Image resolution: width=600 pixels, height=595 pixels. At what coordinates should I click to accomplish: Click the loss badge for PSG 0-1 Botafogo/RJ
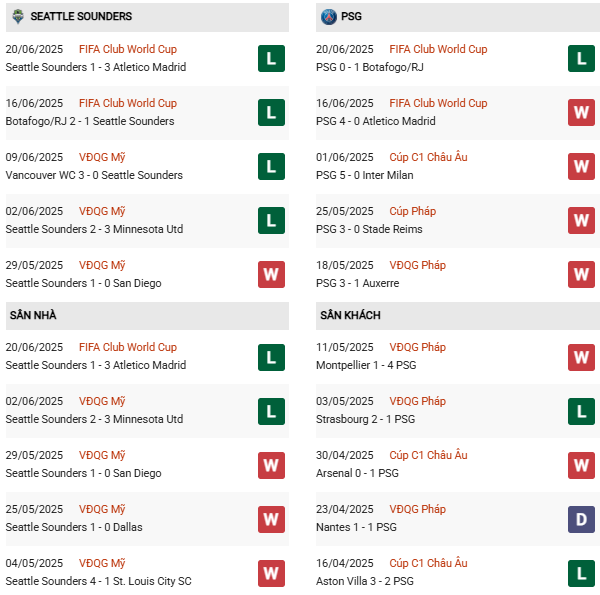click(x=581, y=58)
